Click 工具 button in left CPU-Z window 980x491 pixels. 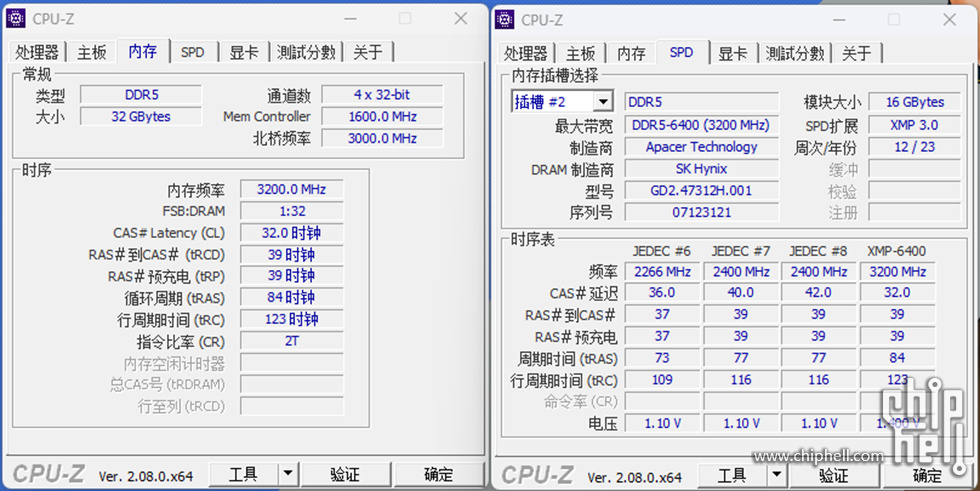(243, 475)
